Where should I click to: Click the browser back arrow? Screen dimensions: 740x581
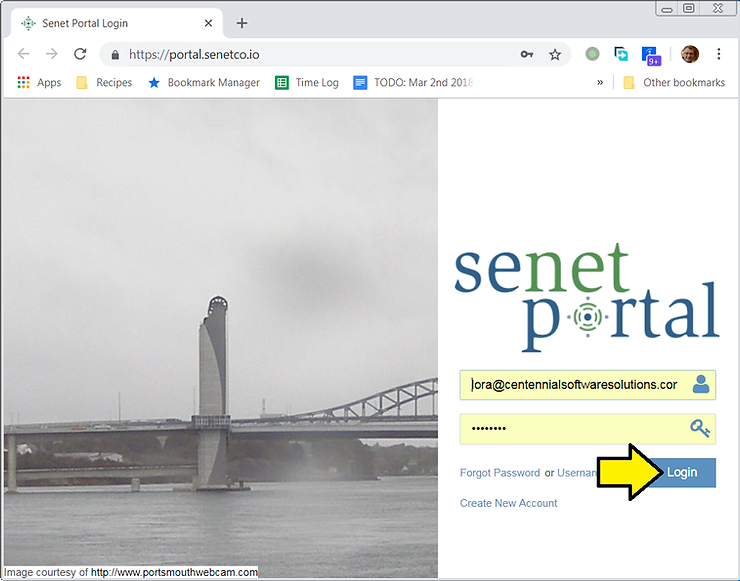point(24,54)
